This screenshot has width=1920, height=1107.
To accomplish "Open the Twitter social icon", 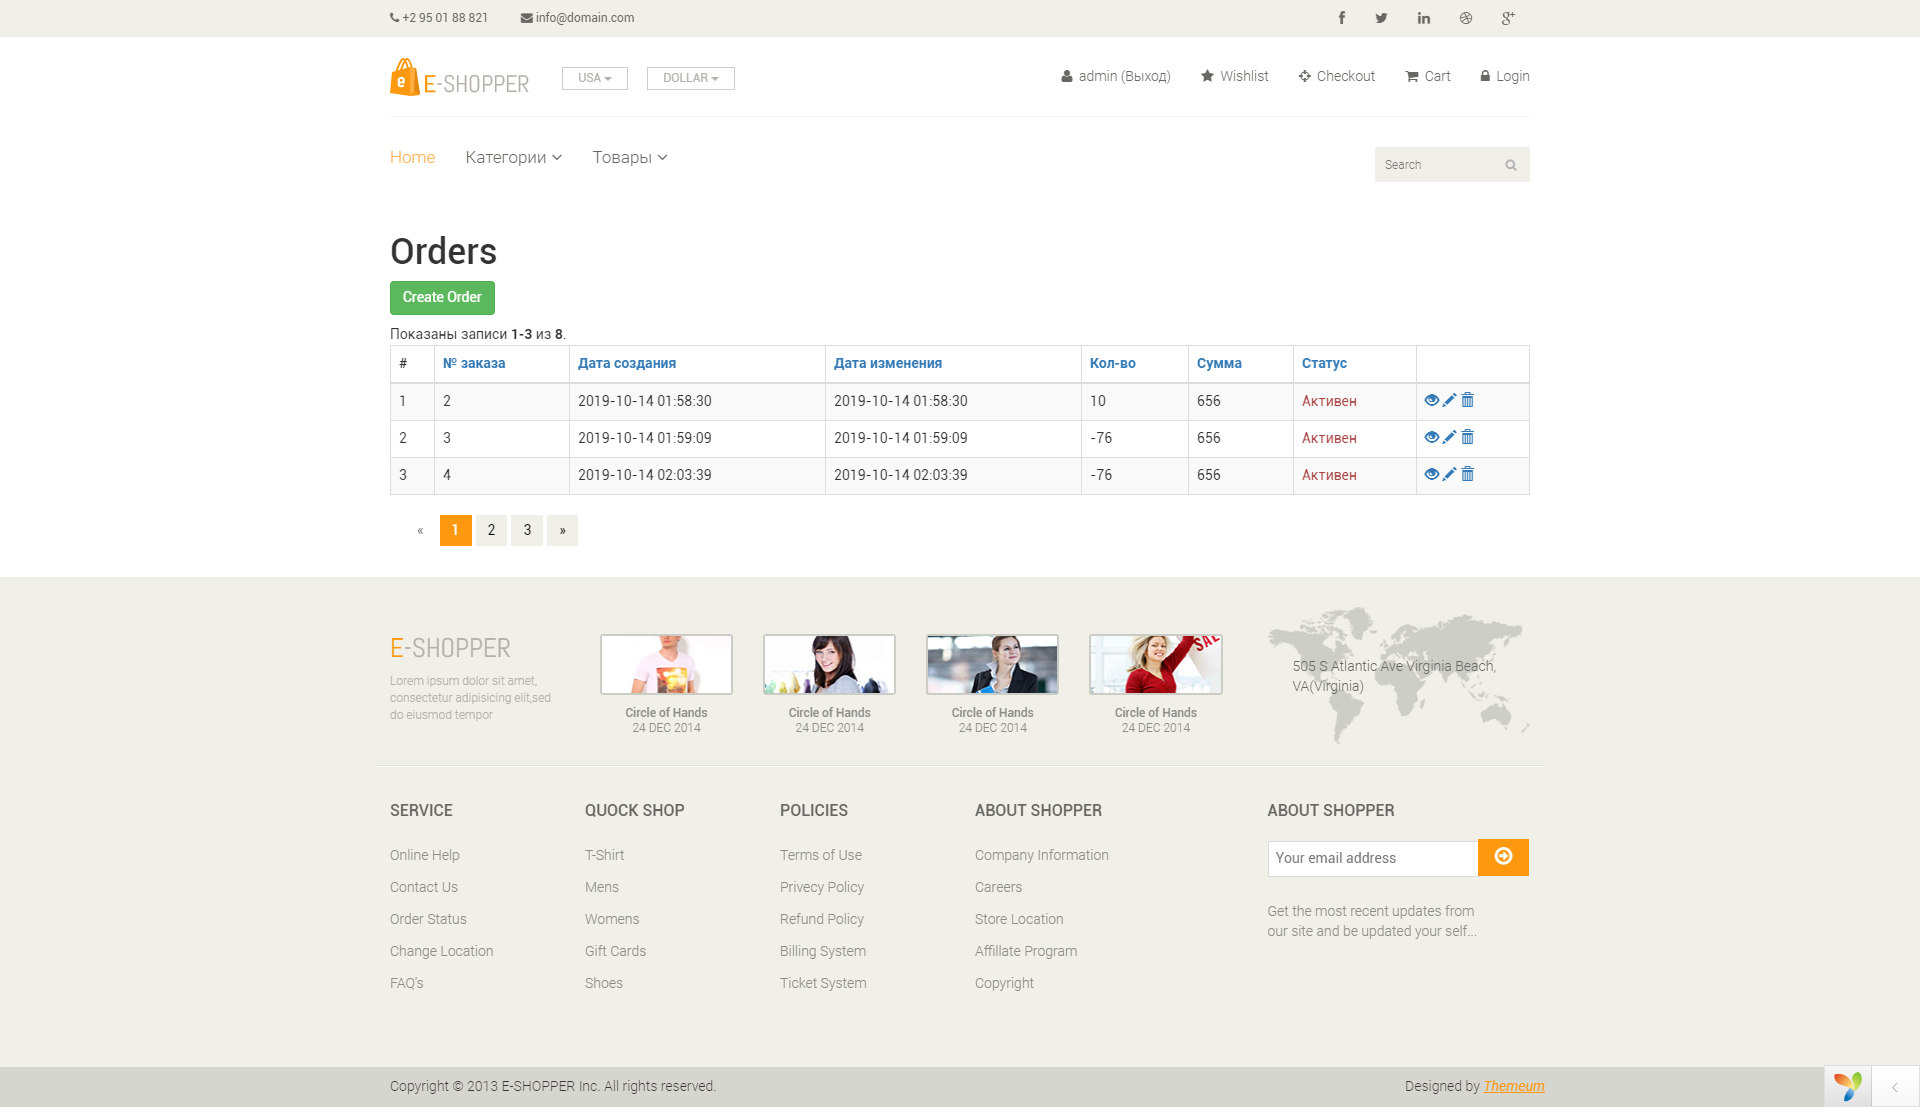I will (x=1381, y=18).
